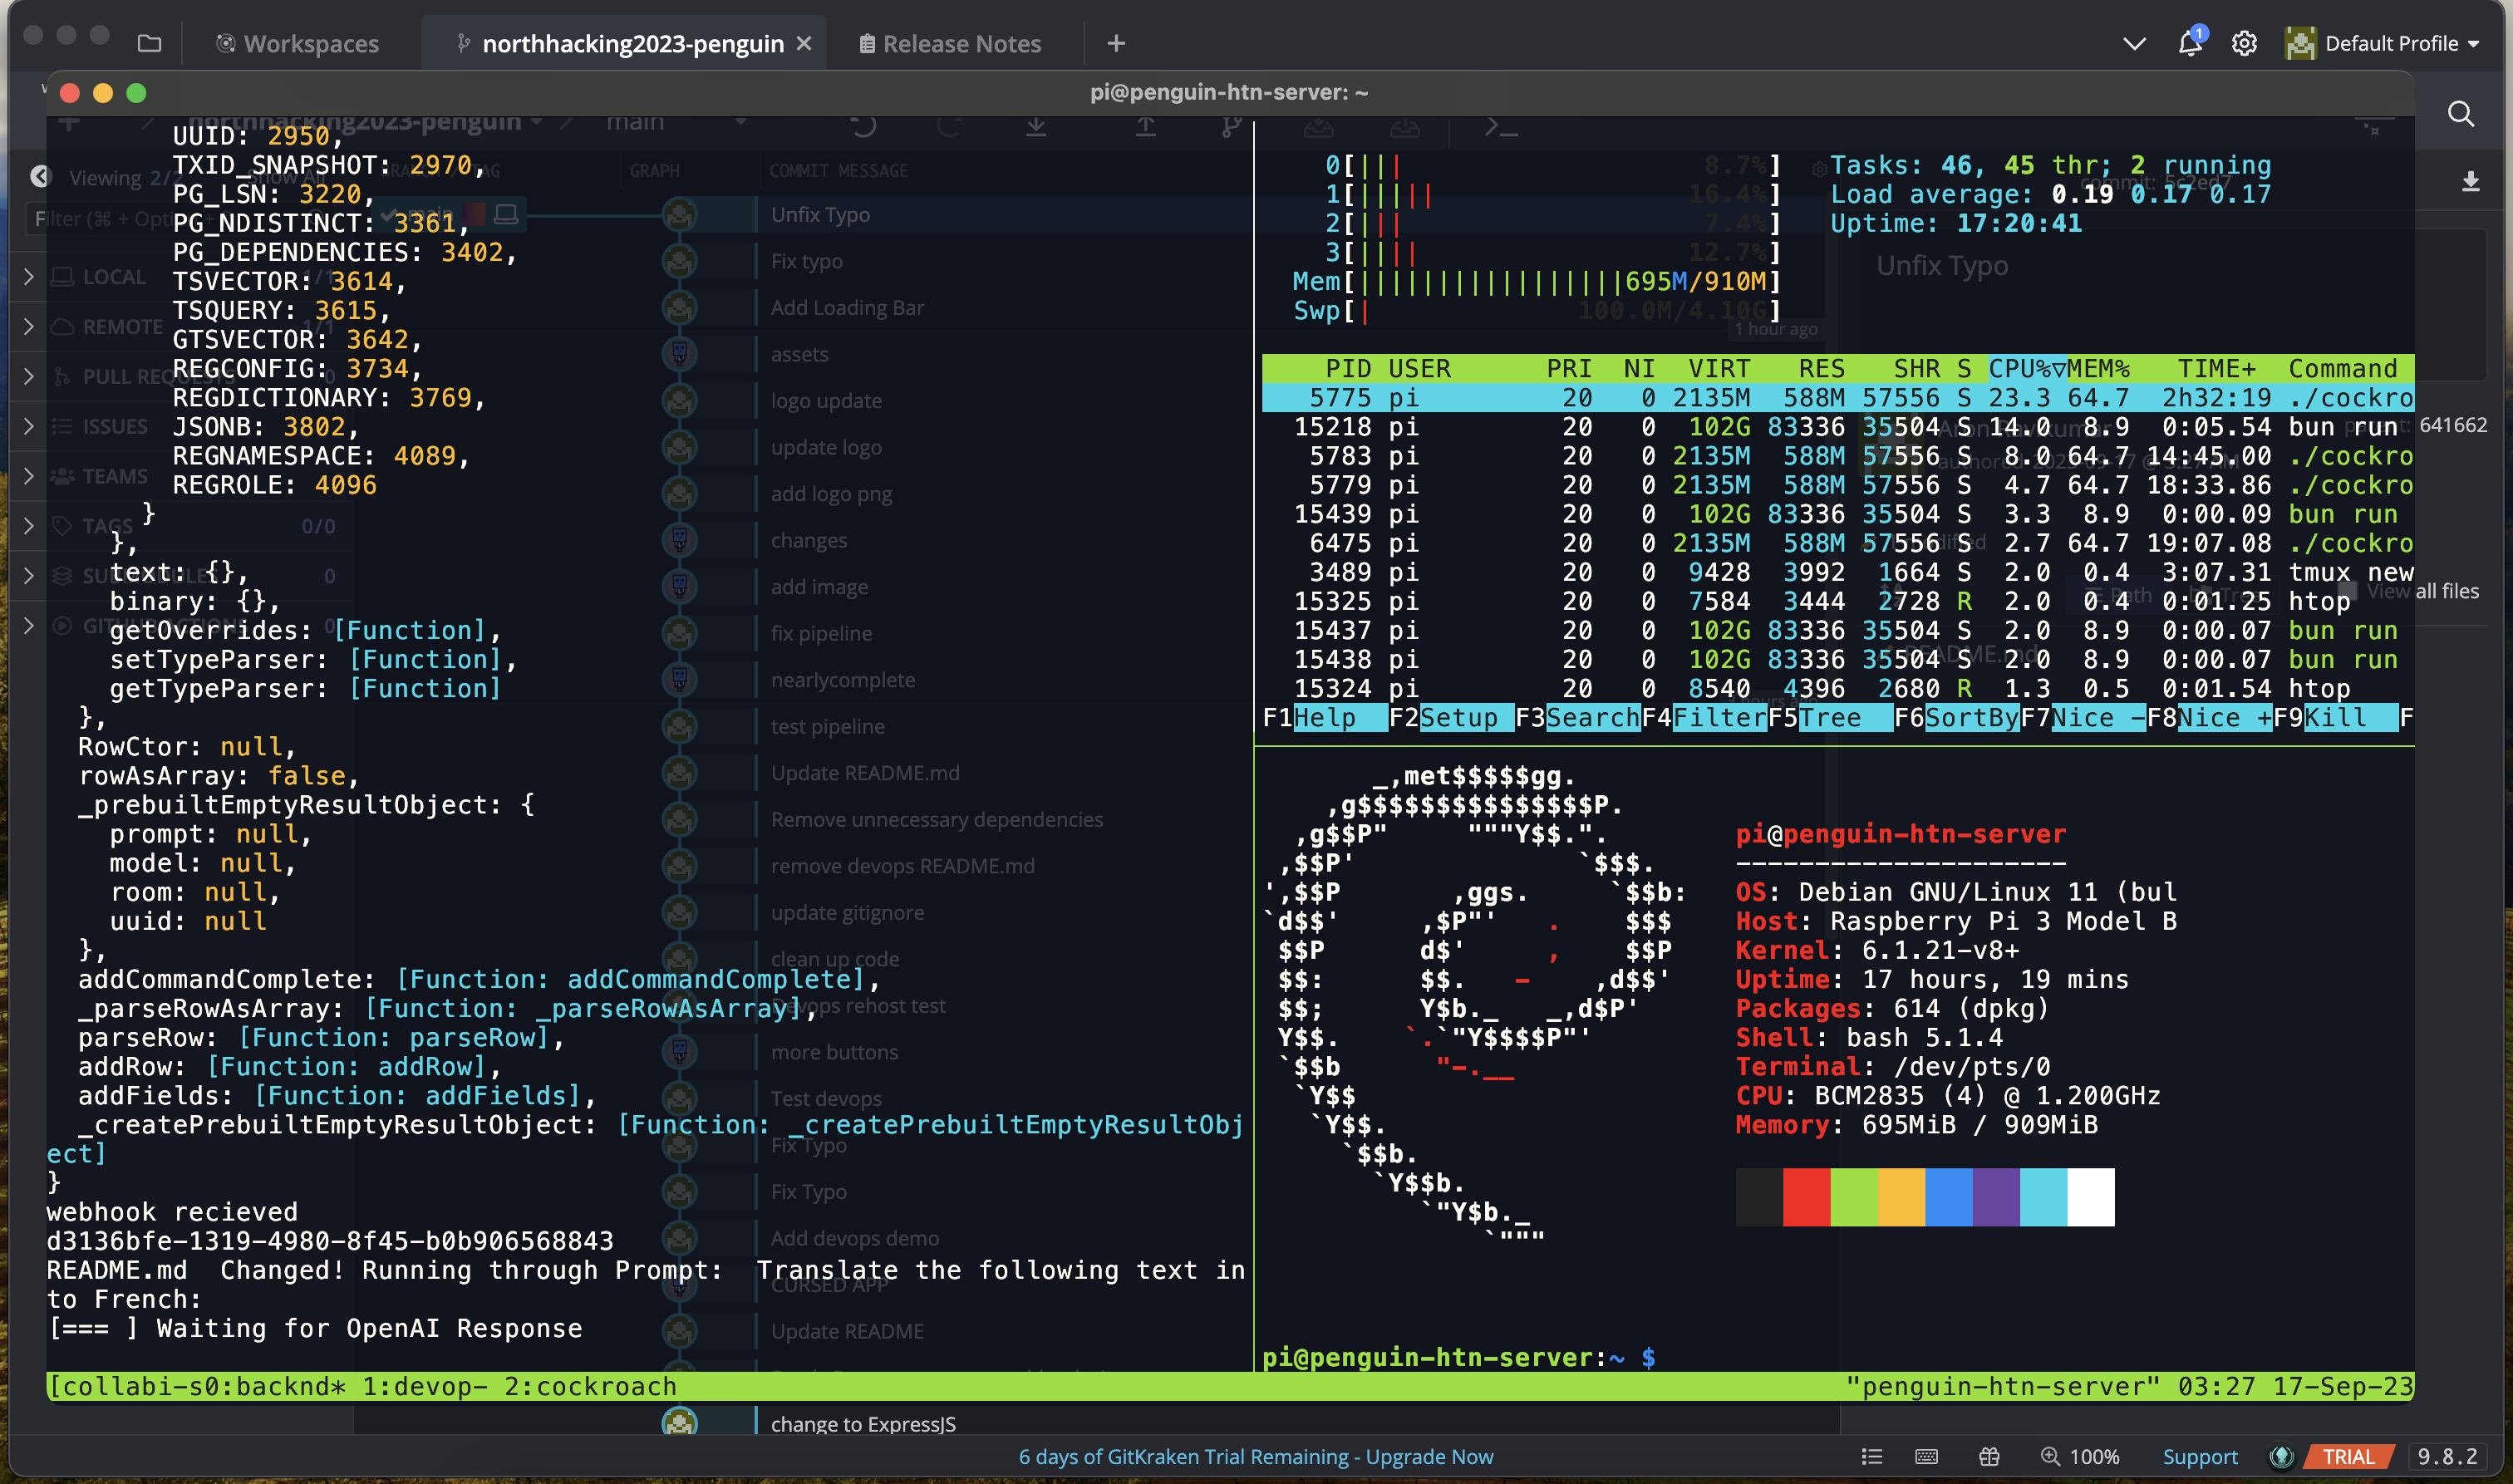Click the gift icon in status bar

1989,1456
